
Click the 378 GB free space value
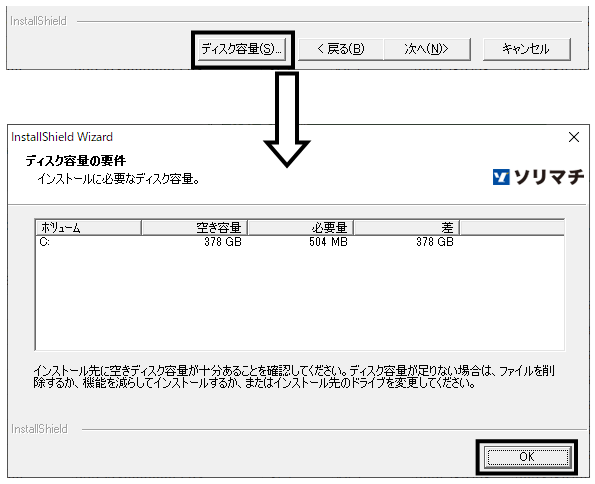[x=223, y=242]
